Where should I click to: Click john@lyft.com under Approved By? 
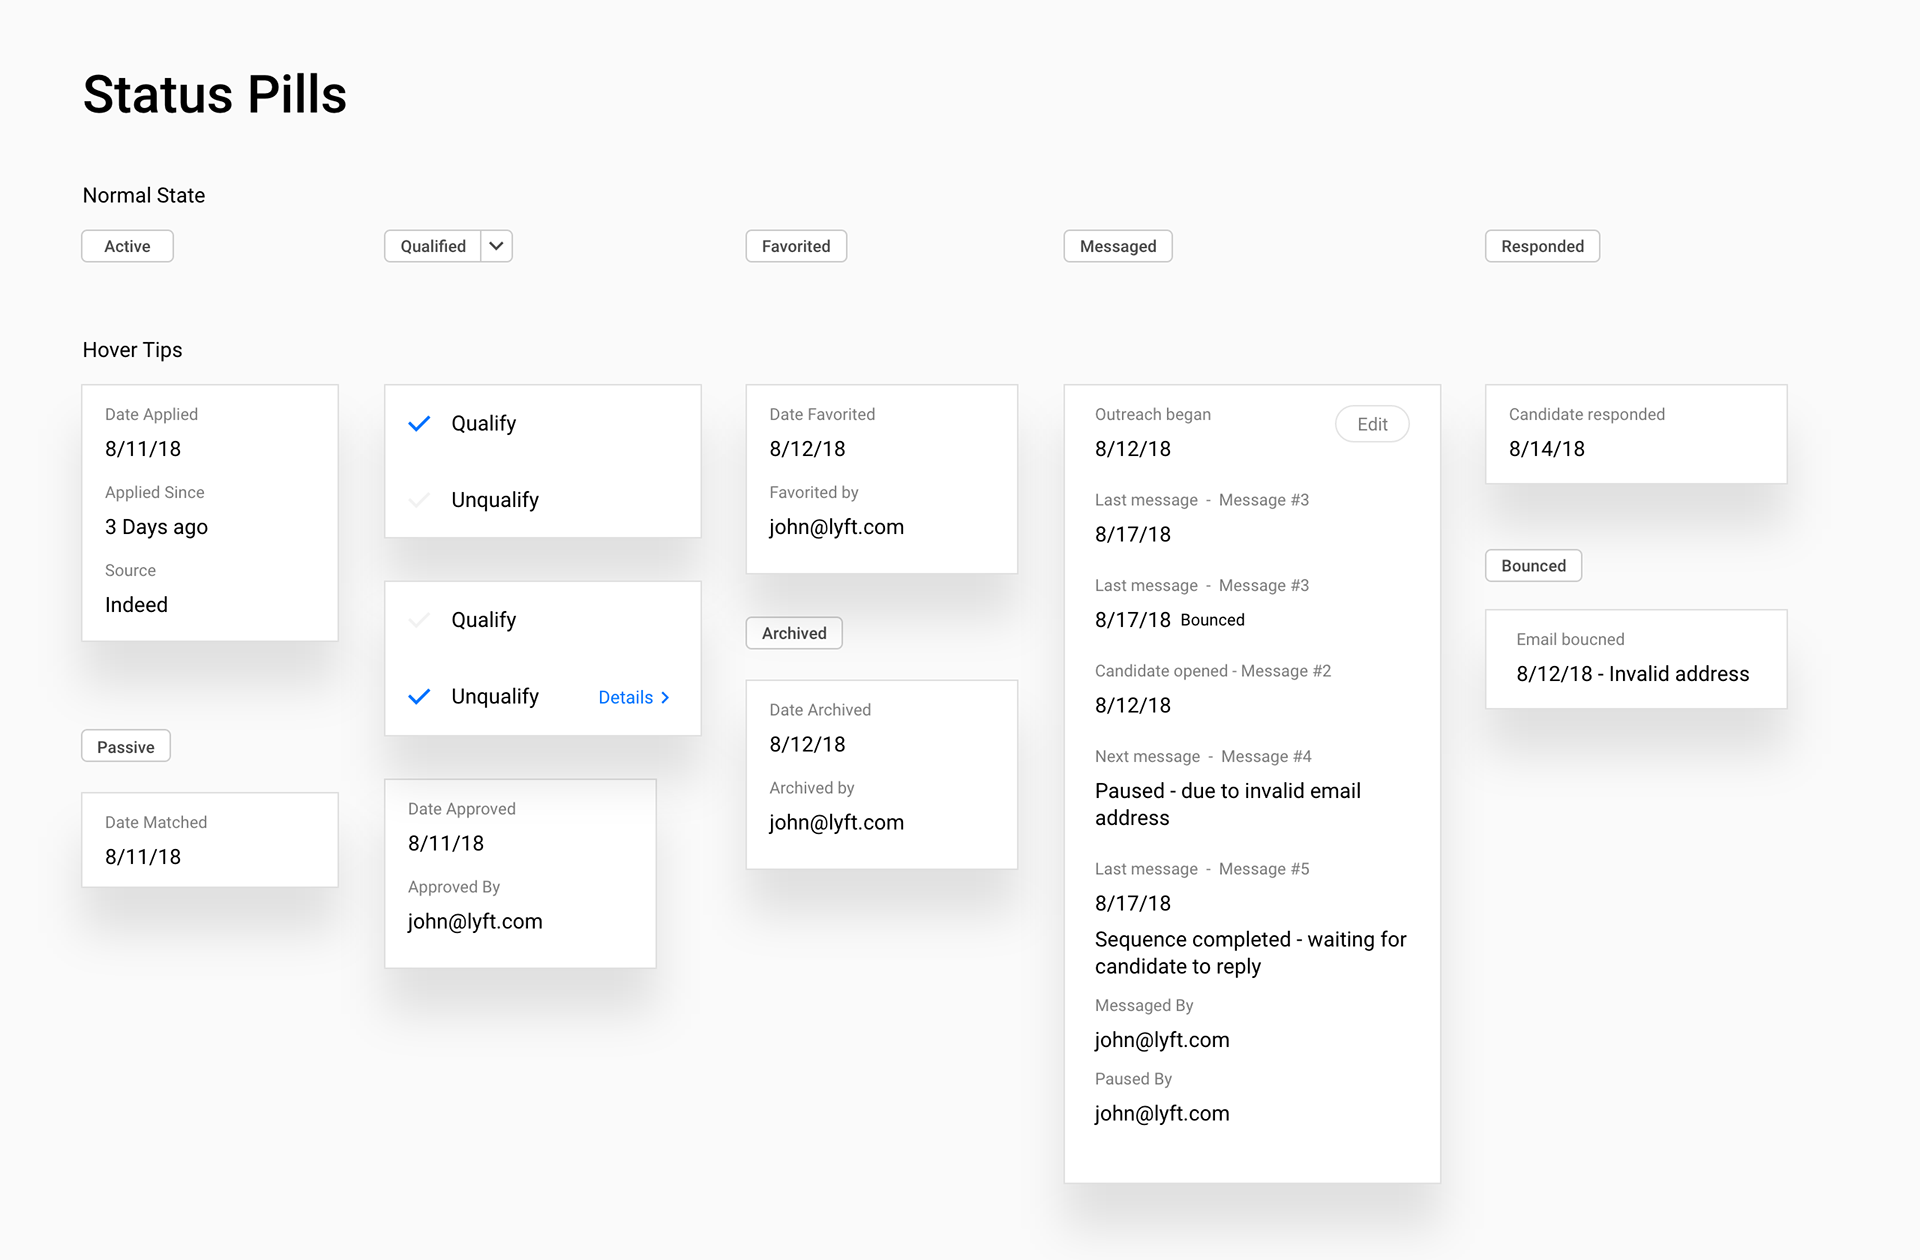pos(475,921)
